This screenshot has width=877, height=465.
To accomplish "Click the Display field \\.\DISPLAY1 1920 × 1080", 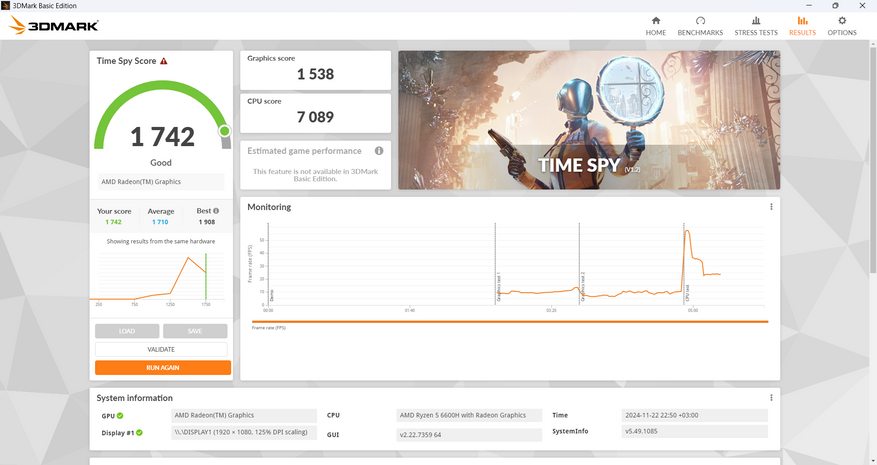I will click(x=244, y=433).
